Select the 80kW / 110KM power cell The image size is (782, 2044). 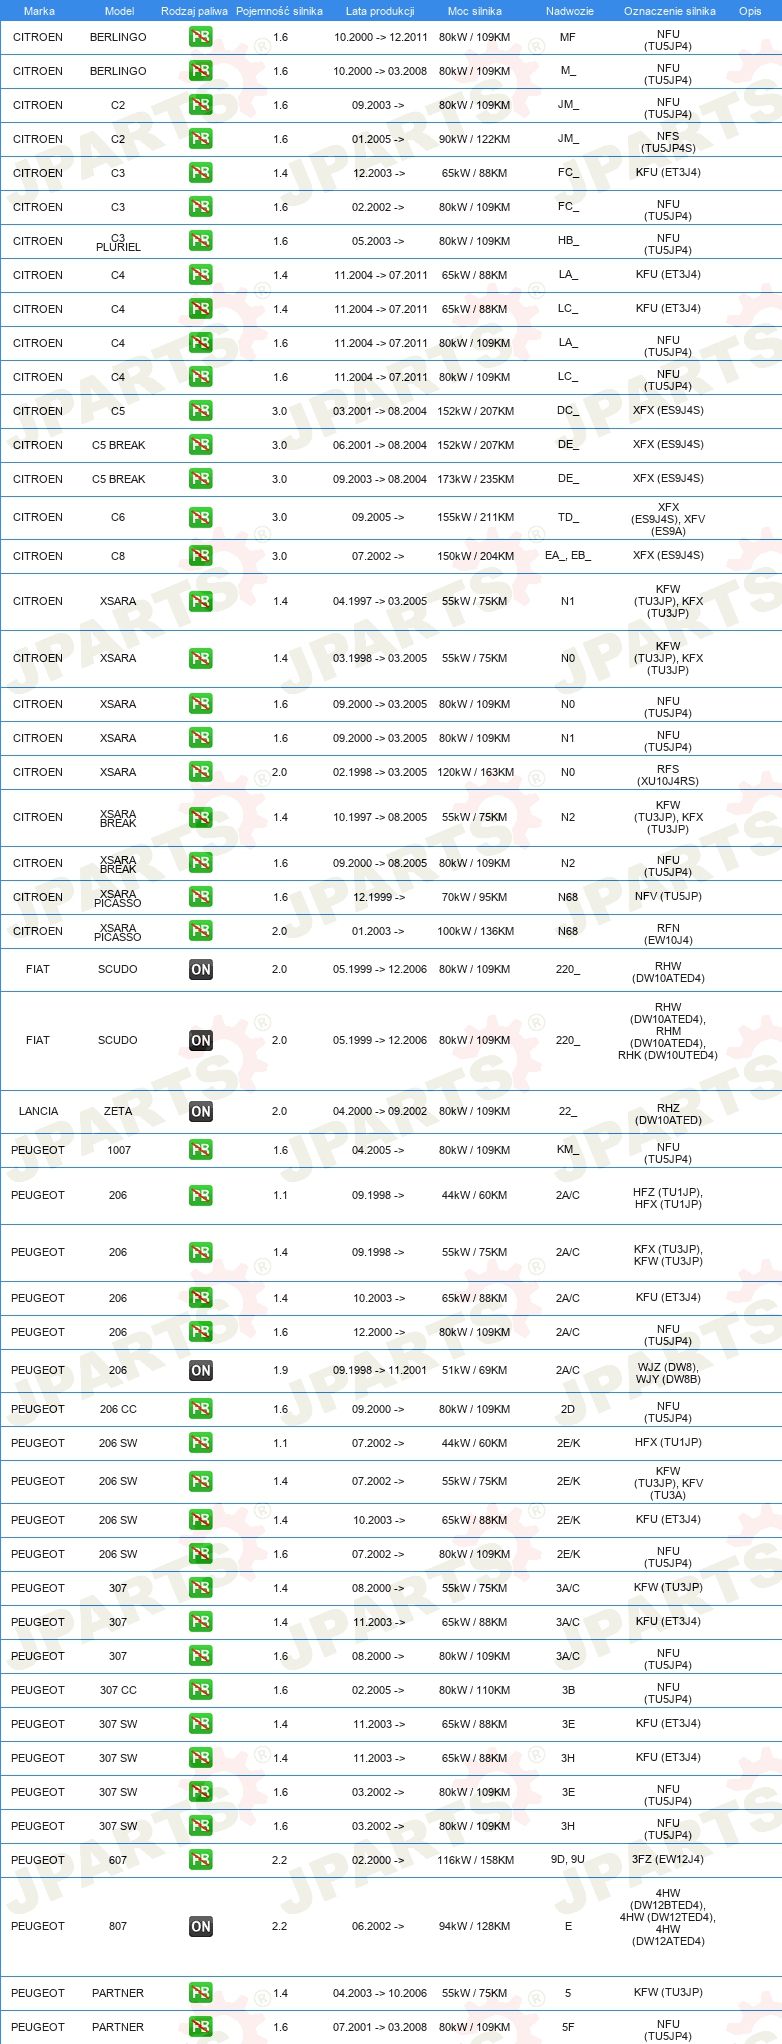[475, 1690]
